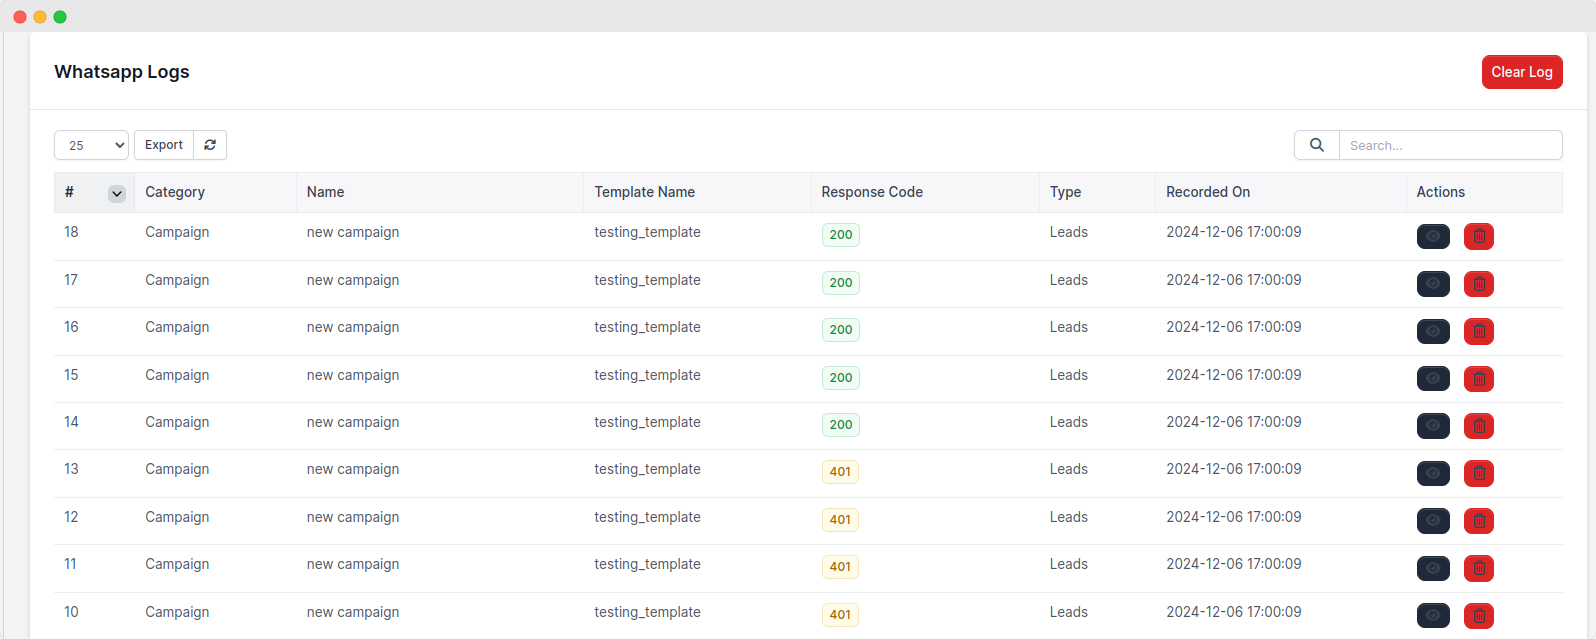Sort table by Response Code column header
Image resolution: width=1596 pixels, height=639 pixels.
coord(871,192)
